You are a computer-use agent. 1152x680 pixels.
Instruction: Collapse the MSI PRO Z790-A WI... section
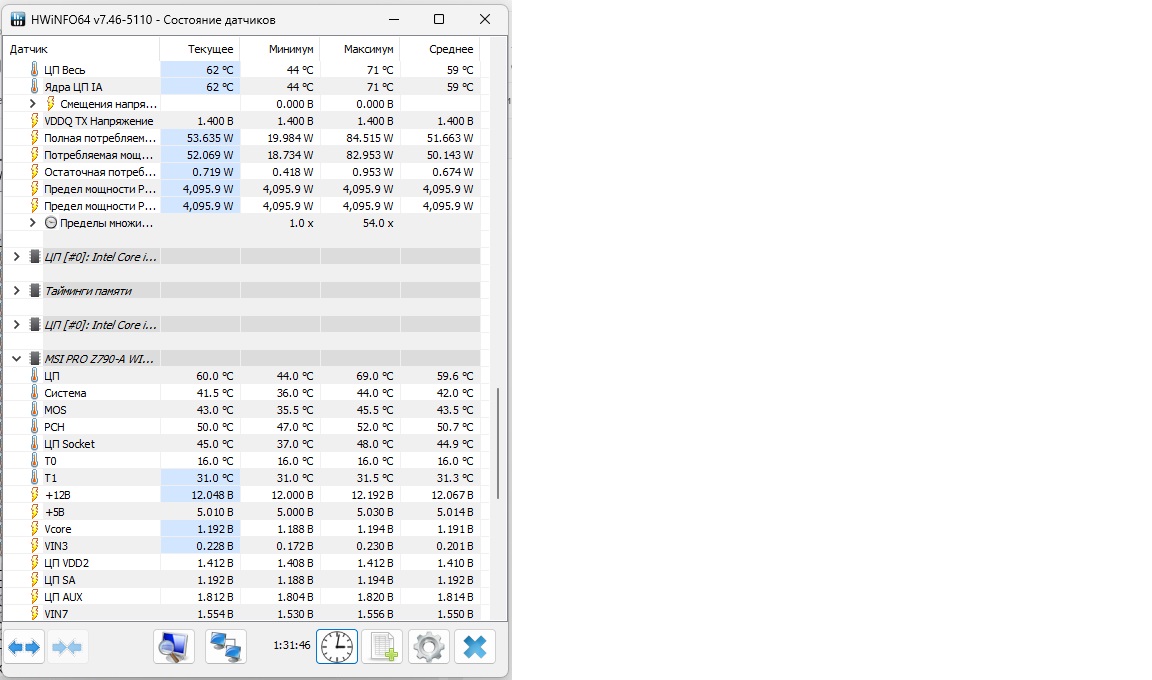pos(16,359)
